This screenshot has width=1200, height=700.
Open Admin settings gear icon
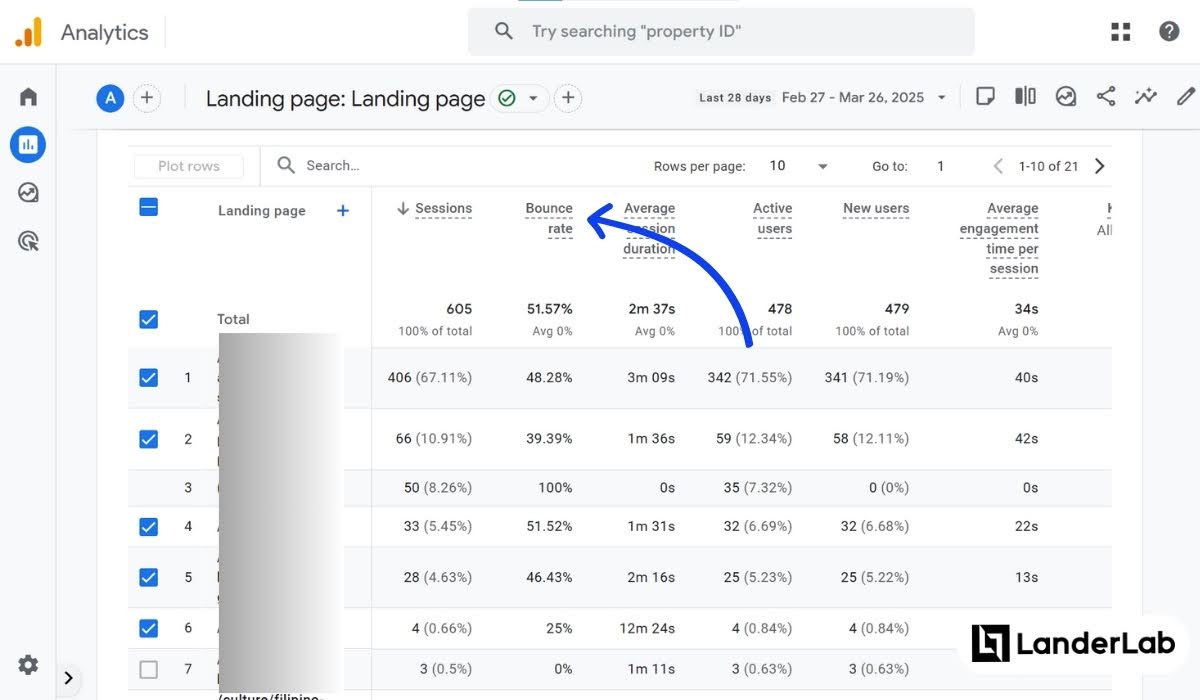(x=28, y=664)
